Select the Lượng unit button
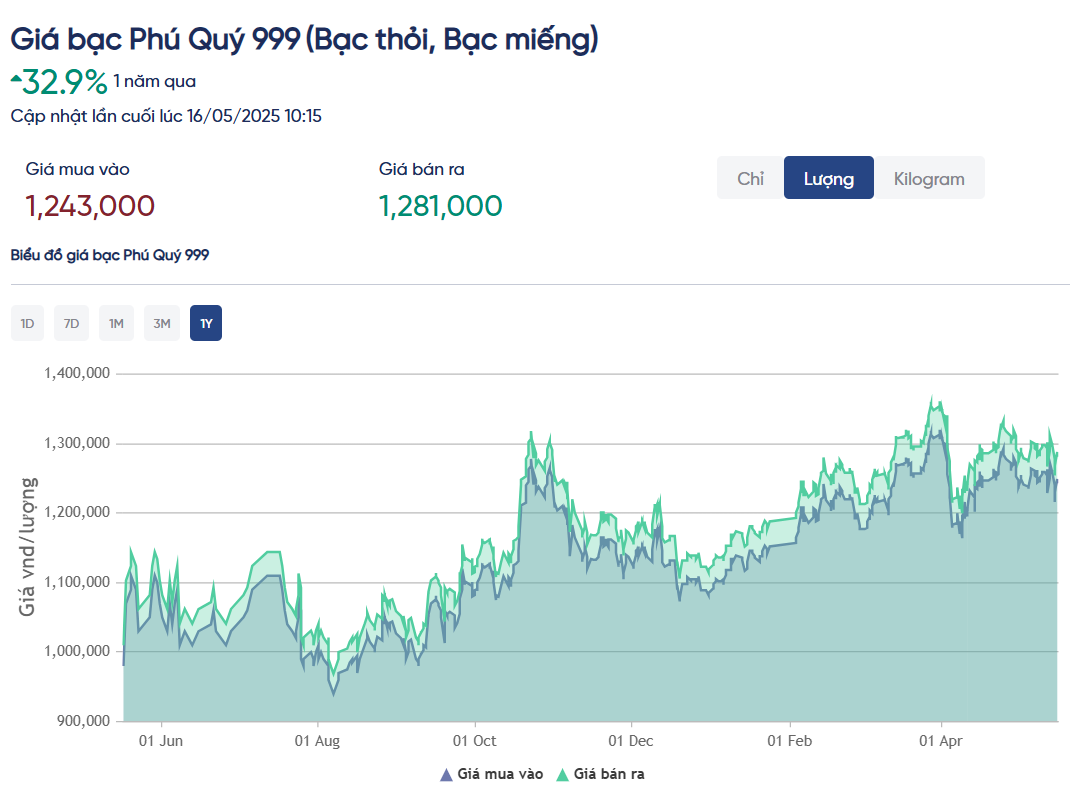 click(828, 178)
